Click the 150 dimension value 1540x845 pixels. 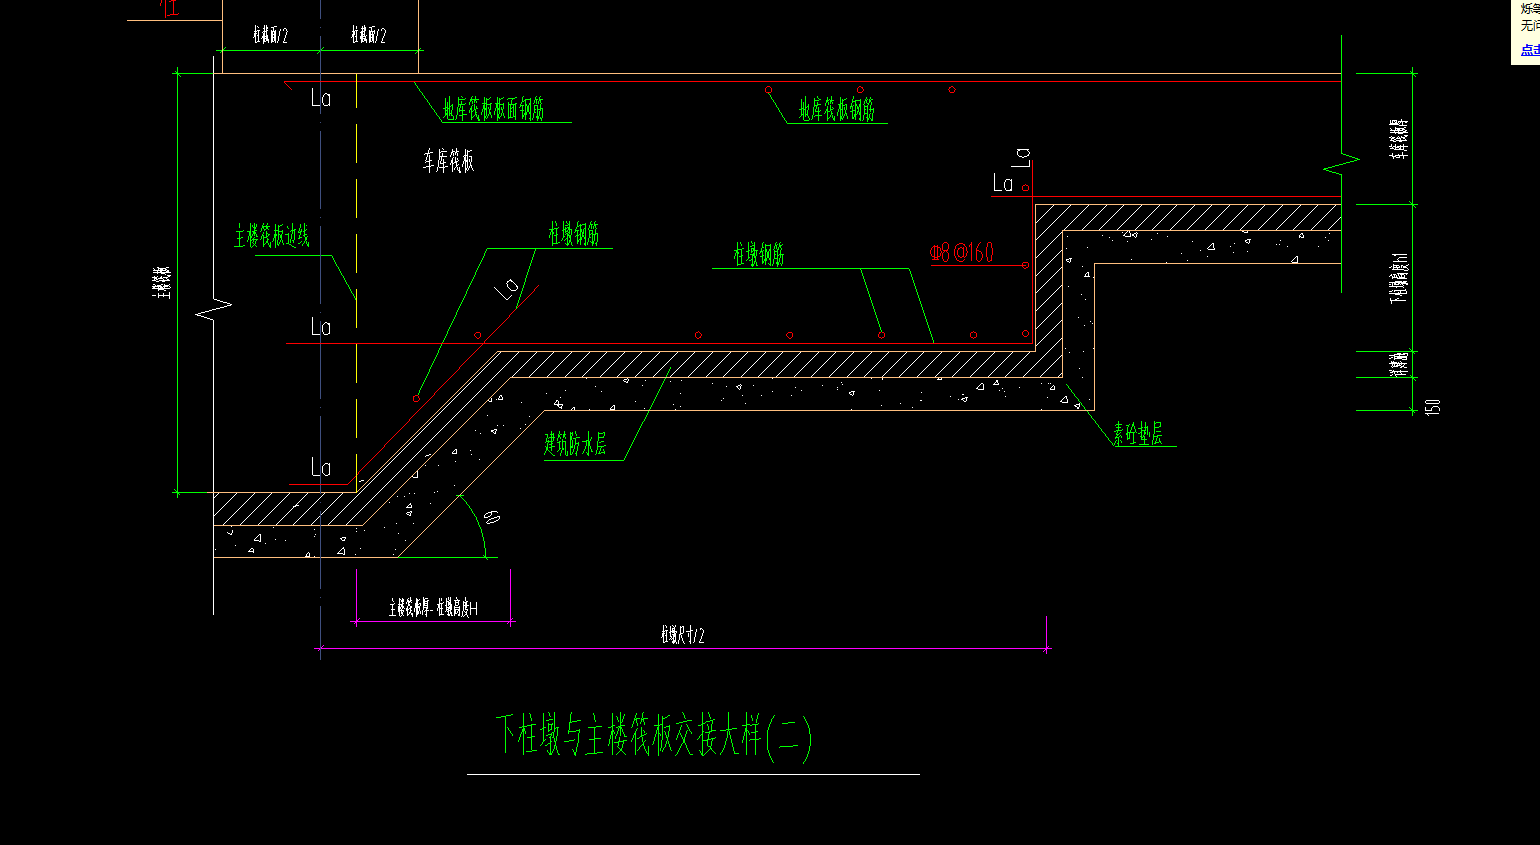[1433, 407]
